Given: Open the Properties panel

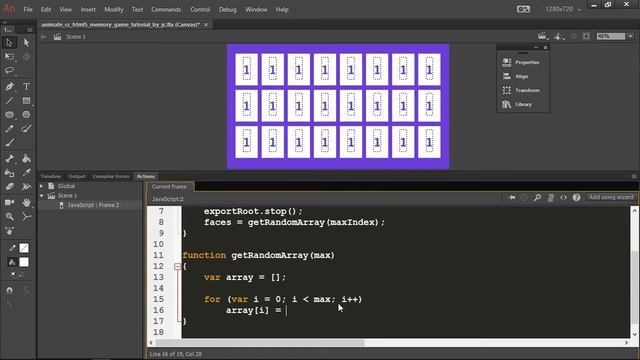Looking at the screenshot, I should [522, 62].
